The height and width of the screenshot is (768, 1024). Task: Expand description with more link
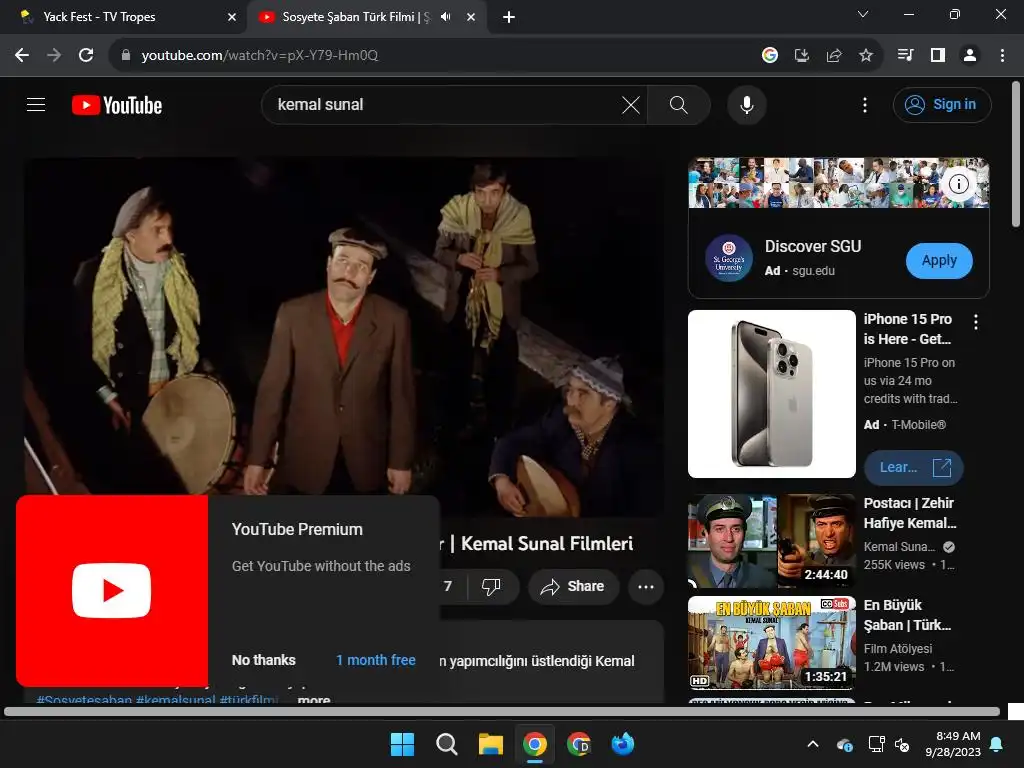[313, 699]
